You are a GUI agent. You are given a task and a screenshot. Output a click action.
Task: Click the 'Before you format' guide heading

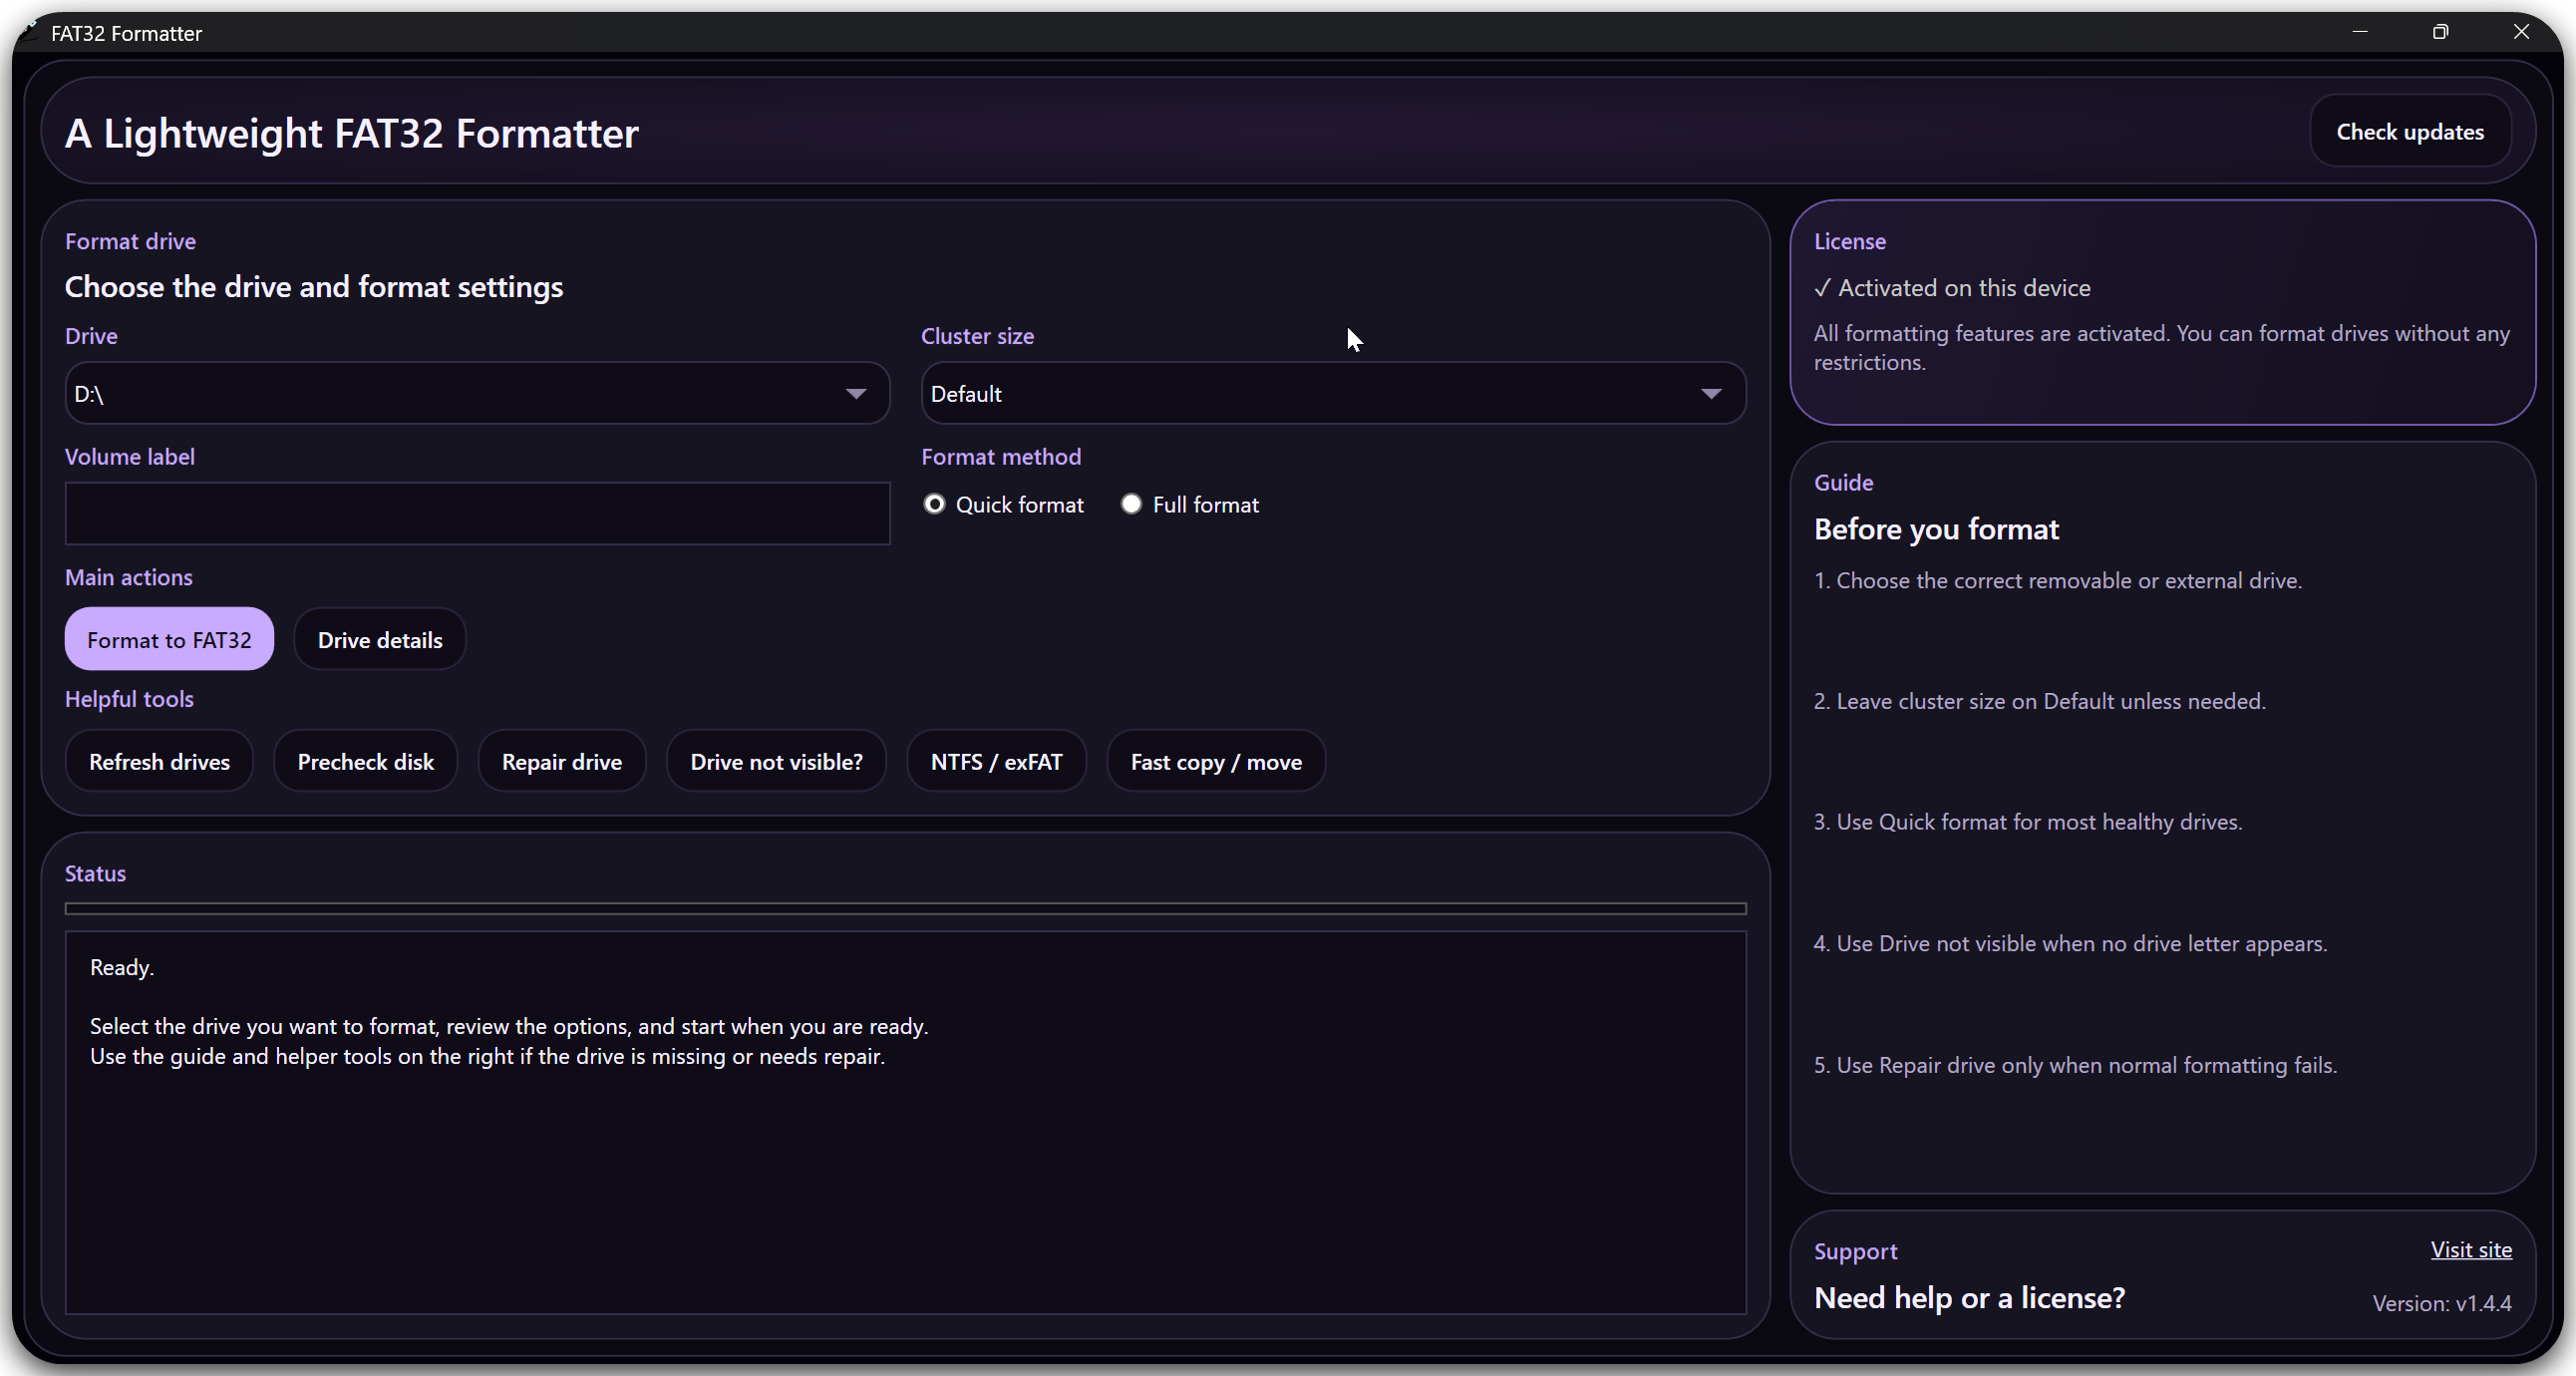(1936, 529)
